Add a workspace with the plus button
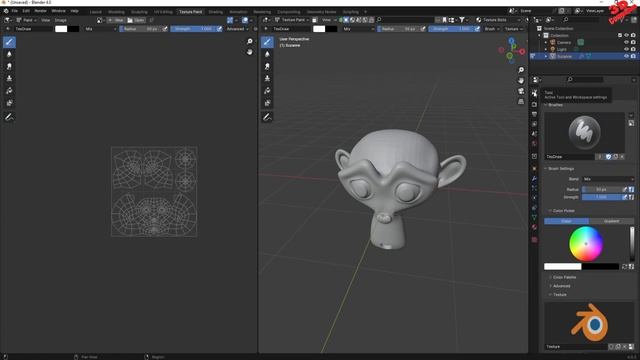The height and width of the screenshot is (360, 640). coord(365,12)
